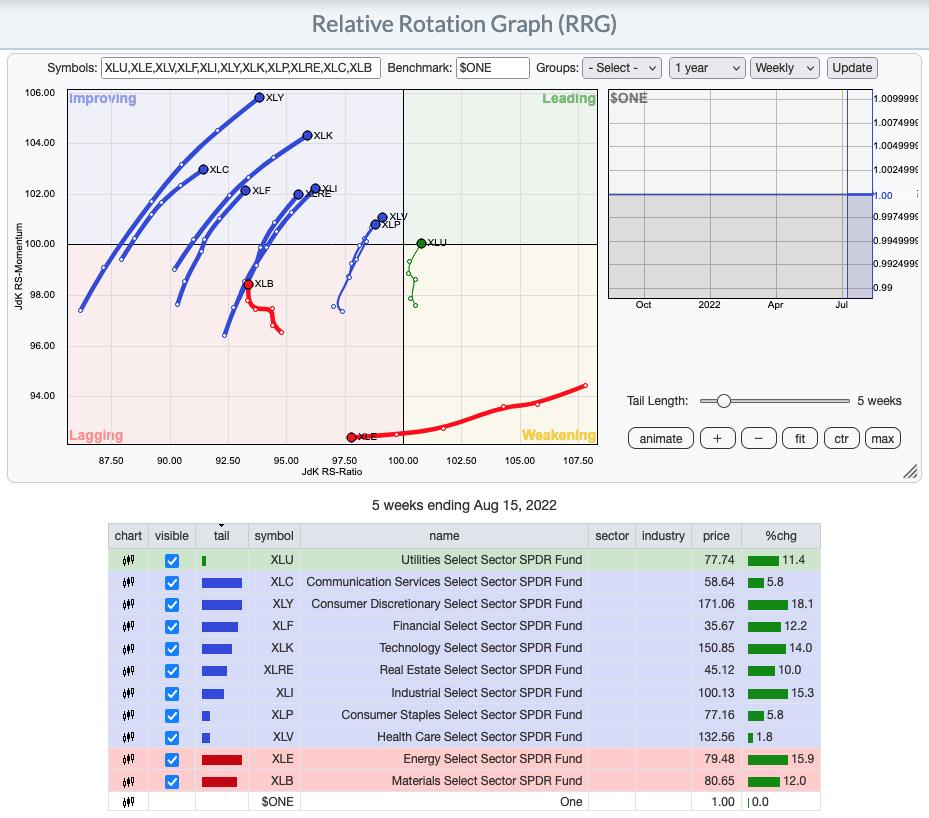Sort table by tail column header
This screenshot has height=818, width=929.
[222, 536]
